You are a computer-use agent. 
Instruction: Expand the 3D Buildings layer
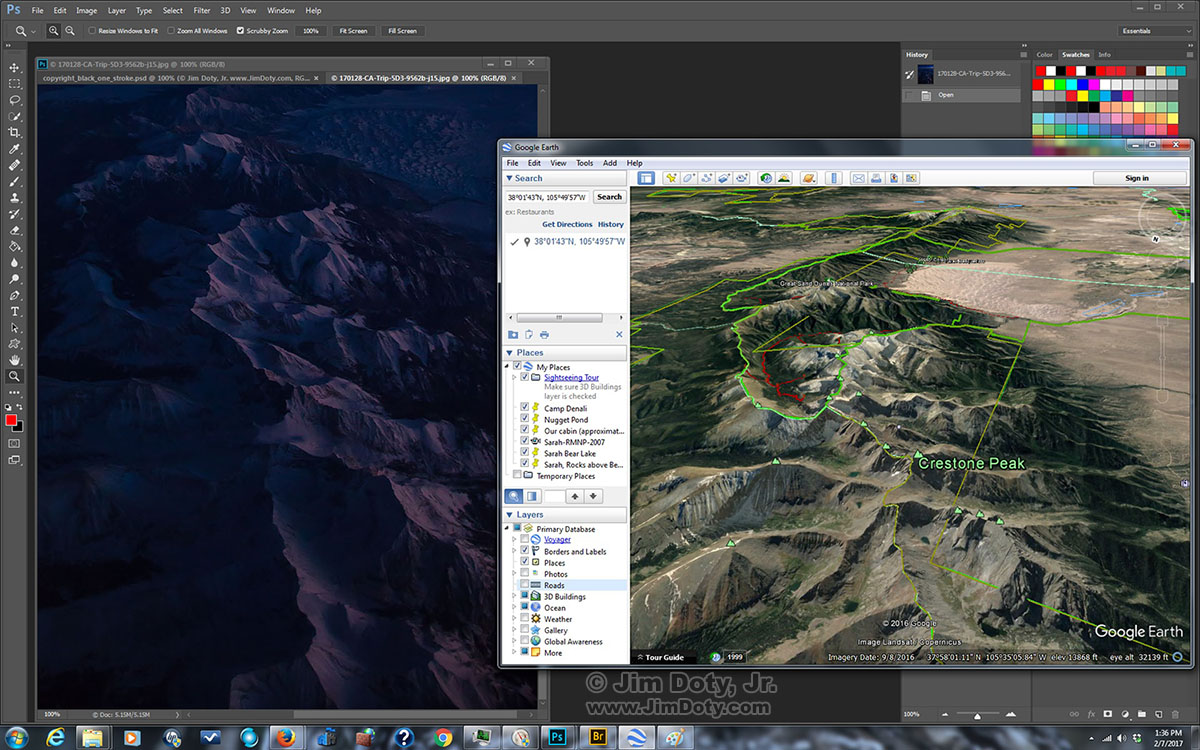click(515, 597)
